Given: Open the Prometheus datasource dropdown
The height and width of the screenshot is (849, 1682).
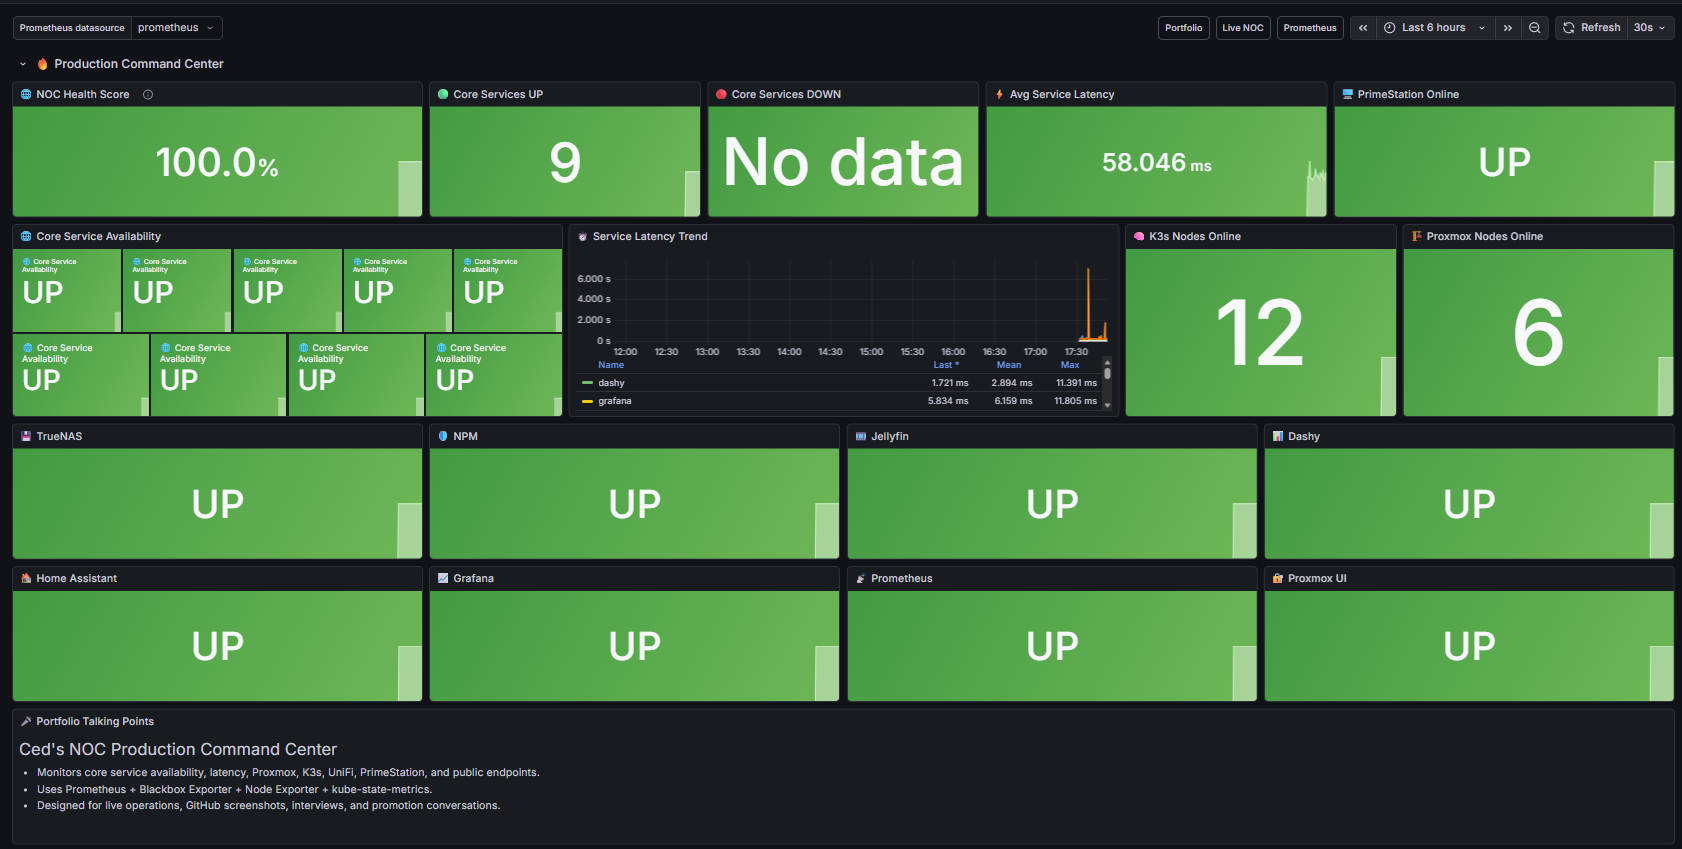Looking at the screenshot, I should 177,28.
